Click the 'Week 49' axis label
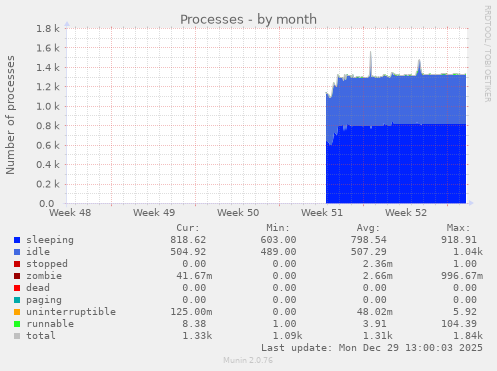This screenshot has width=497, height=371. (x=154, y=213)
